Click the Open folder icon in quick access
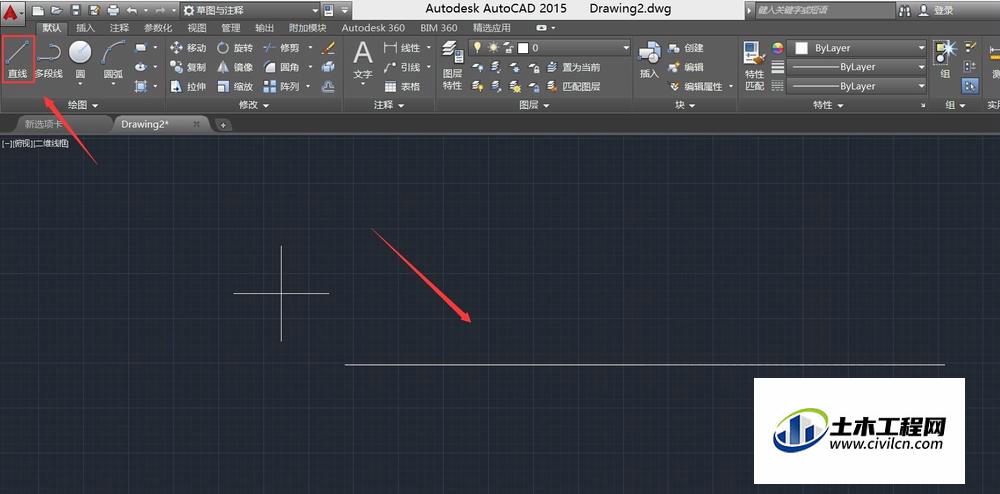 click(x=56, y=10)
